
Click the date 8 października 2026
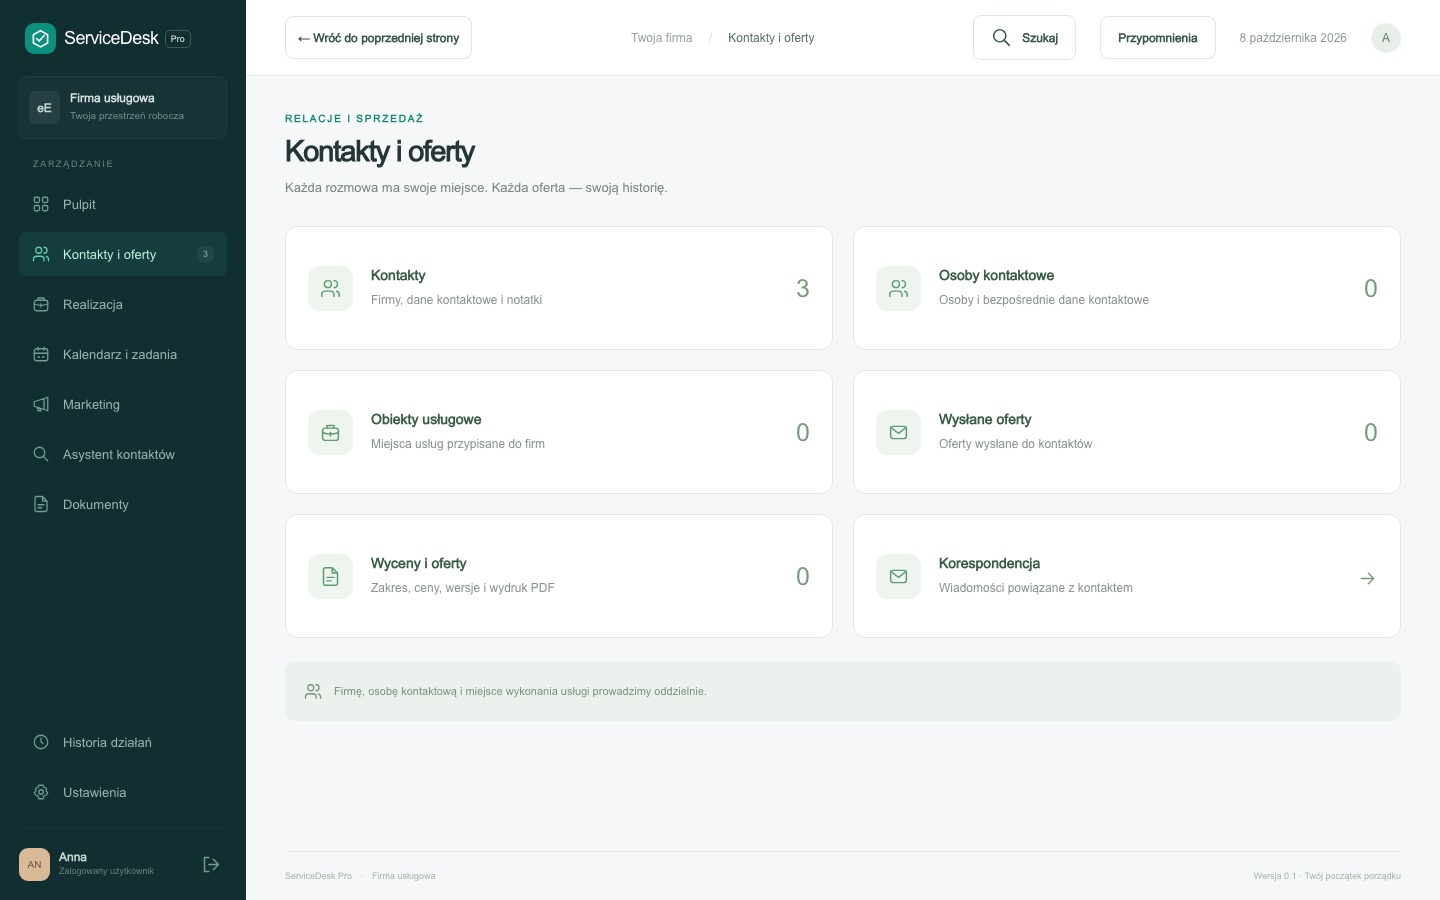(x=1293, y=38)
